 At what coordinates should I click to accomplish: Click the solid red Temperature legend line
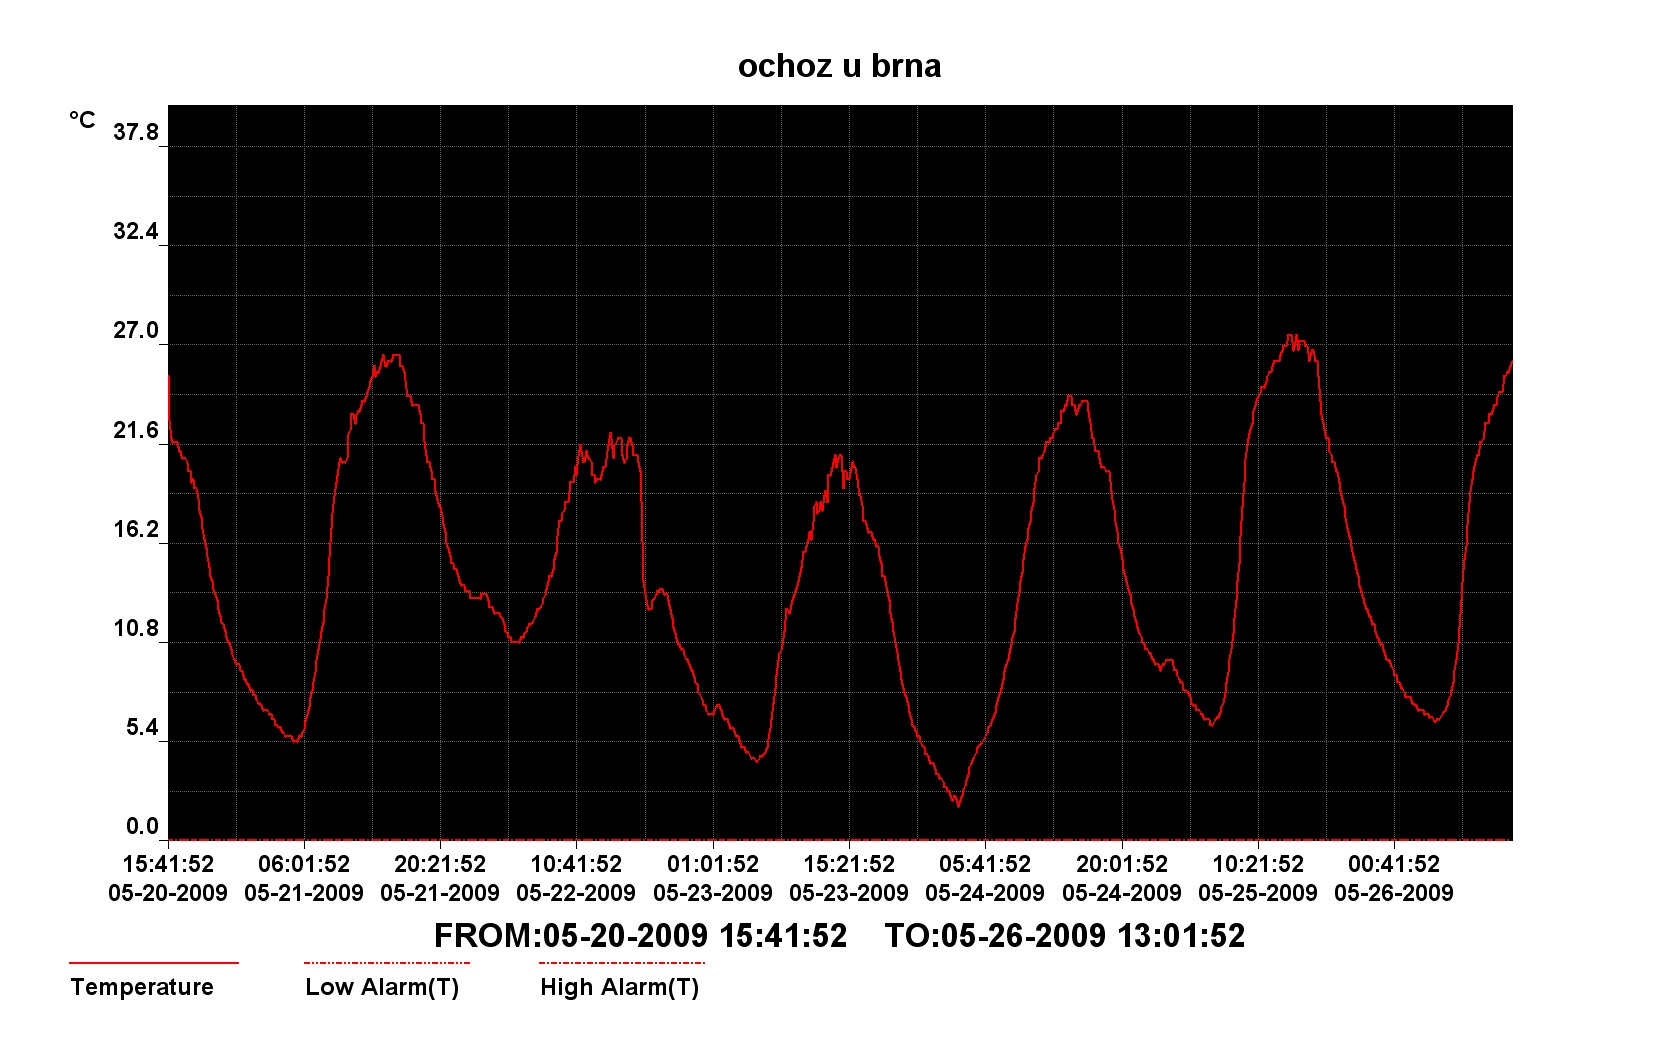pyautogui.click(x=154, y=963)
